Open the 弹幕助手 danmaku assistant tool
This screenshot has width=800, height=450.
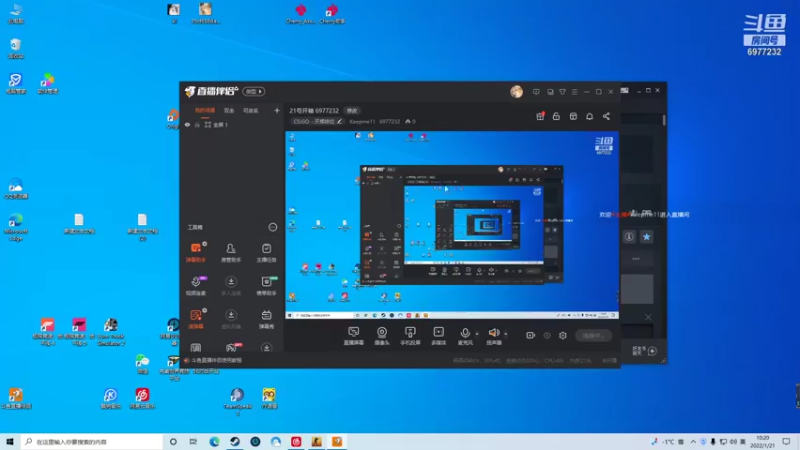(x=196, y=253)
